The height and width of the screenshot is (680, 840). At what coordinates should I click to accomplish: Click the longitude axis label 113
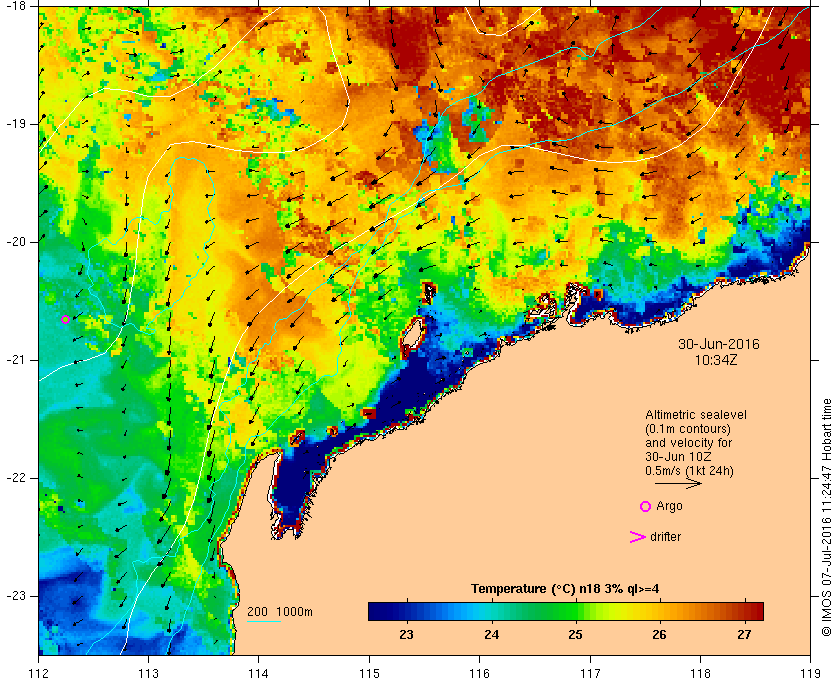[148, 673]
